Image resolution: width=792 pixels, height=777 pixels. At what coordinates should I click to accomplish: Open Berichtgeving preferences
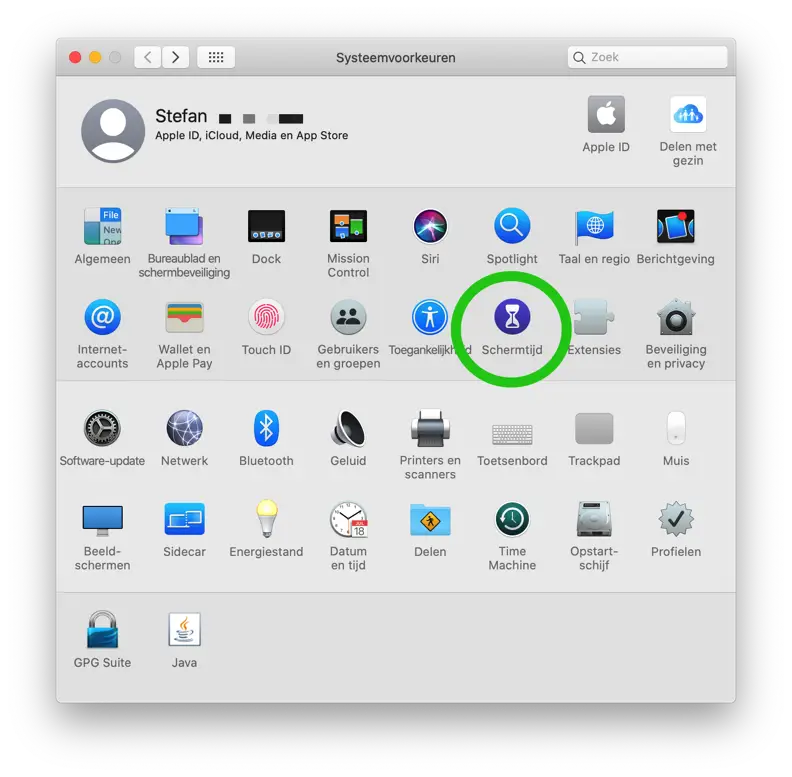[676, 226]
